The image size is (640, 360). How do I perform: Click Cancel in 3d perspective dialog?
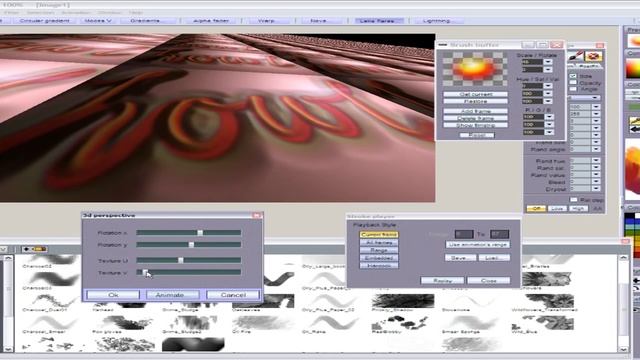(x=233, y=295)
